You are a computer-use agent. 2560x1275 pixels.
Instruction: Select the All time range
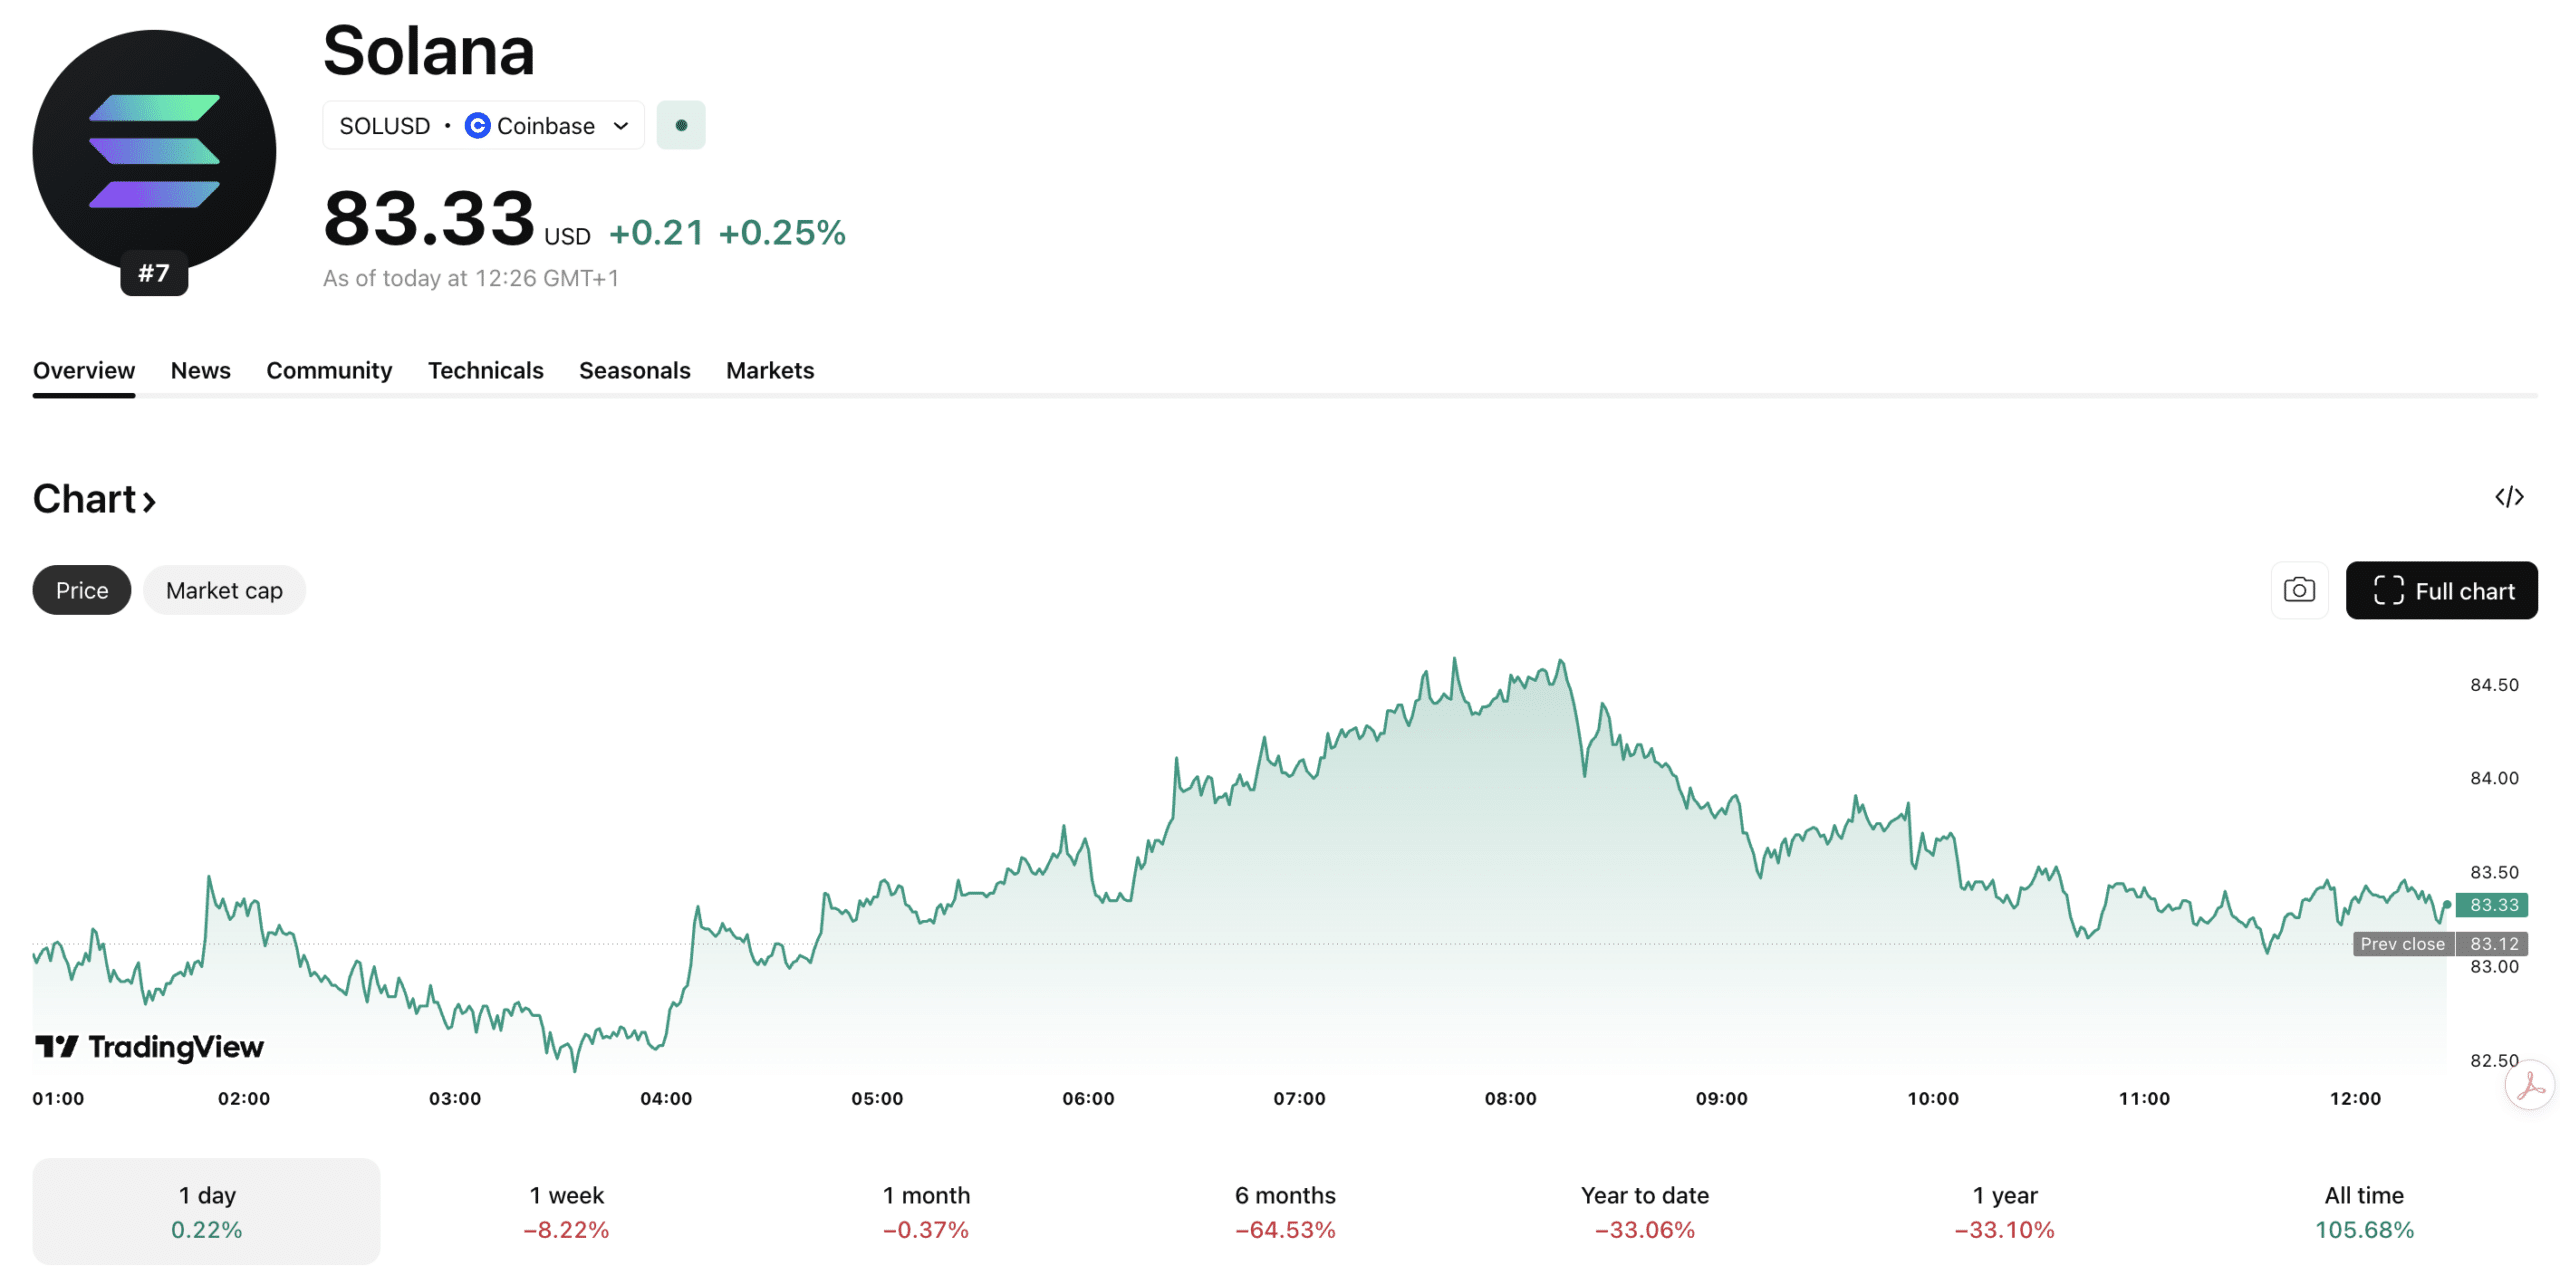[x=2364, y=1211]
